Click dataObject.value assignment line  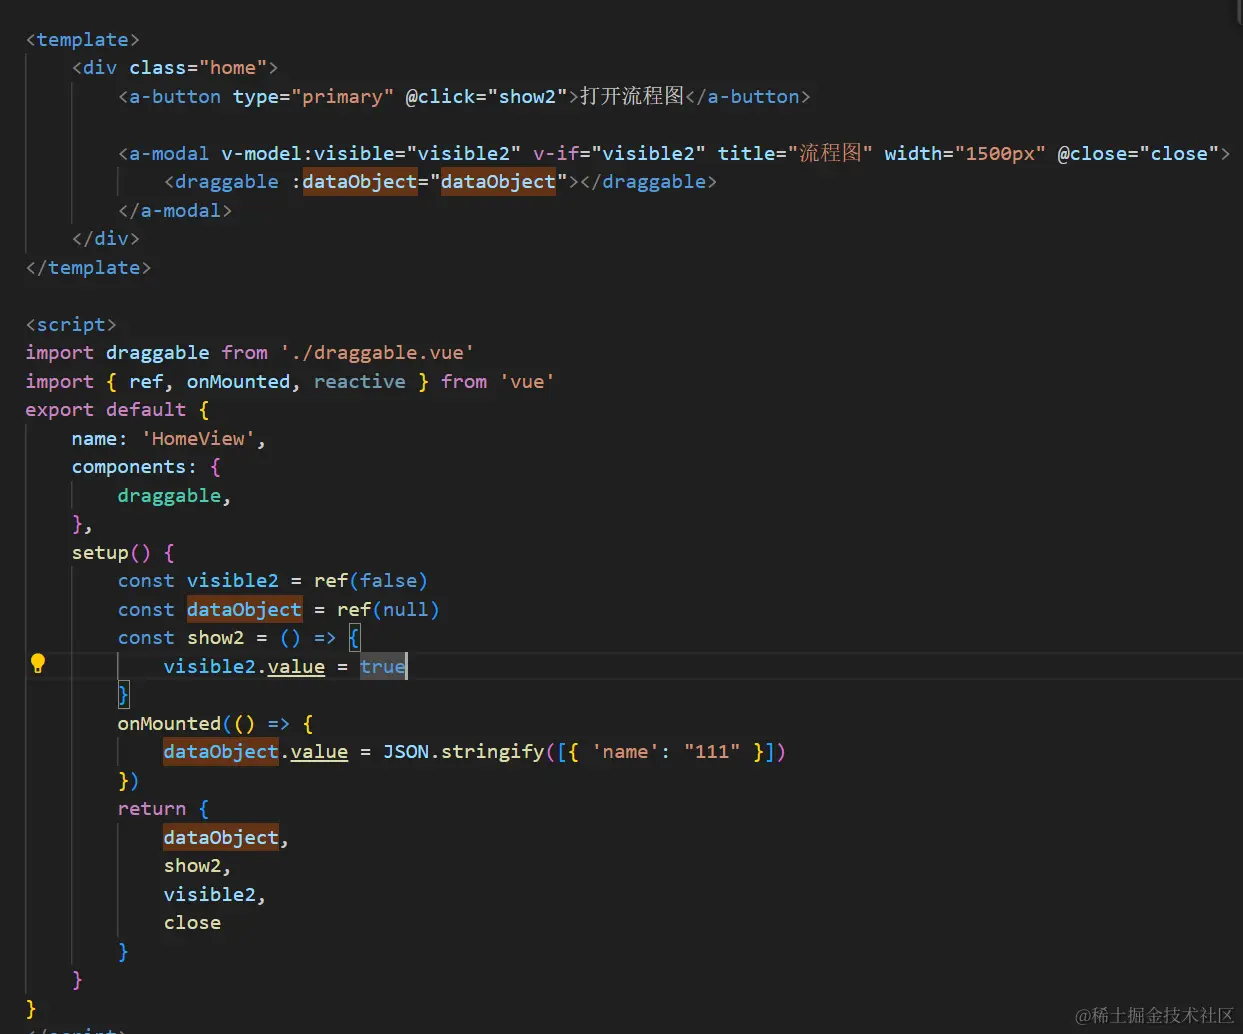(x=475, y=752)
